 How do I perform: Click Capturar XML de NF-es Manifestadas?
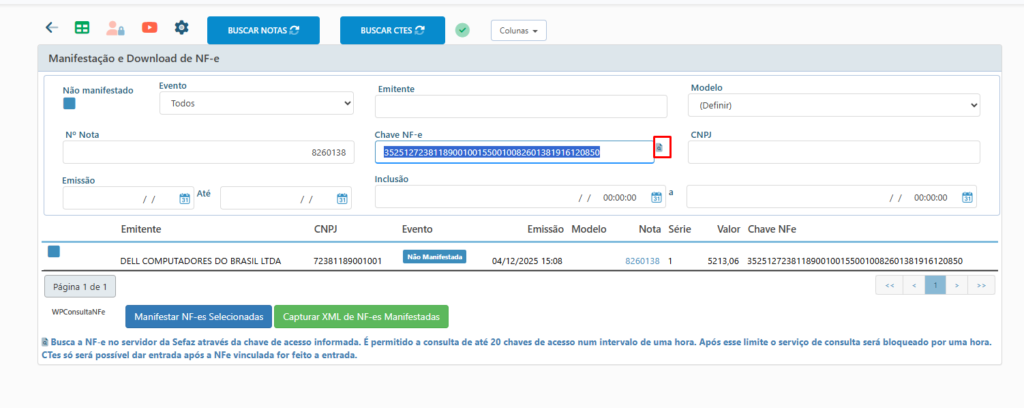(x=361, y=317)
